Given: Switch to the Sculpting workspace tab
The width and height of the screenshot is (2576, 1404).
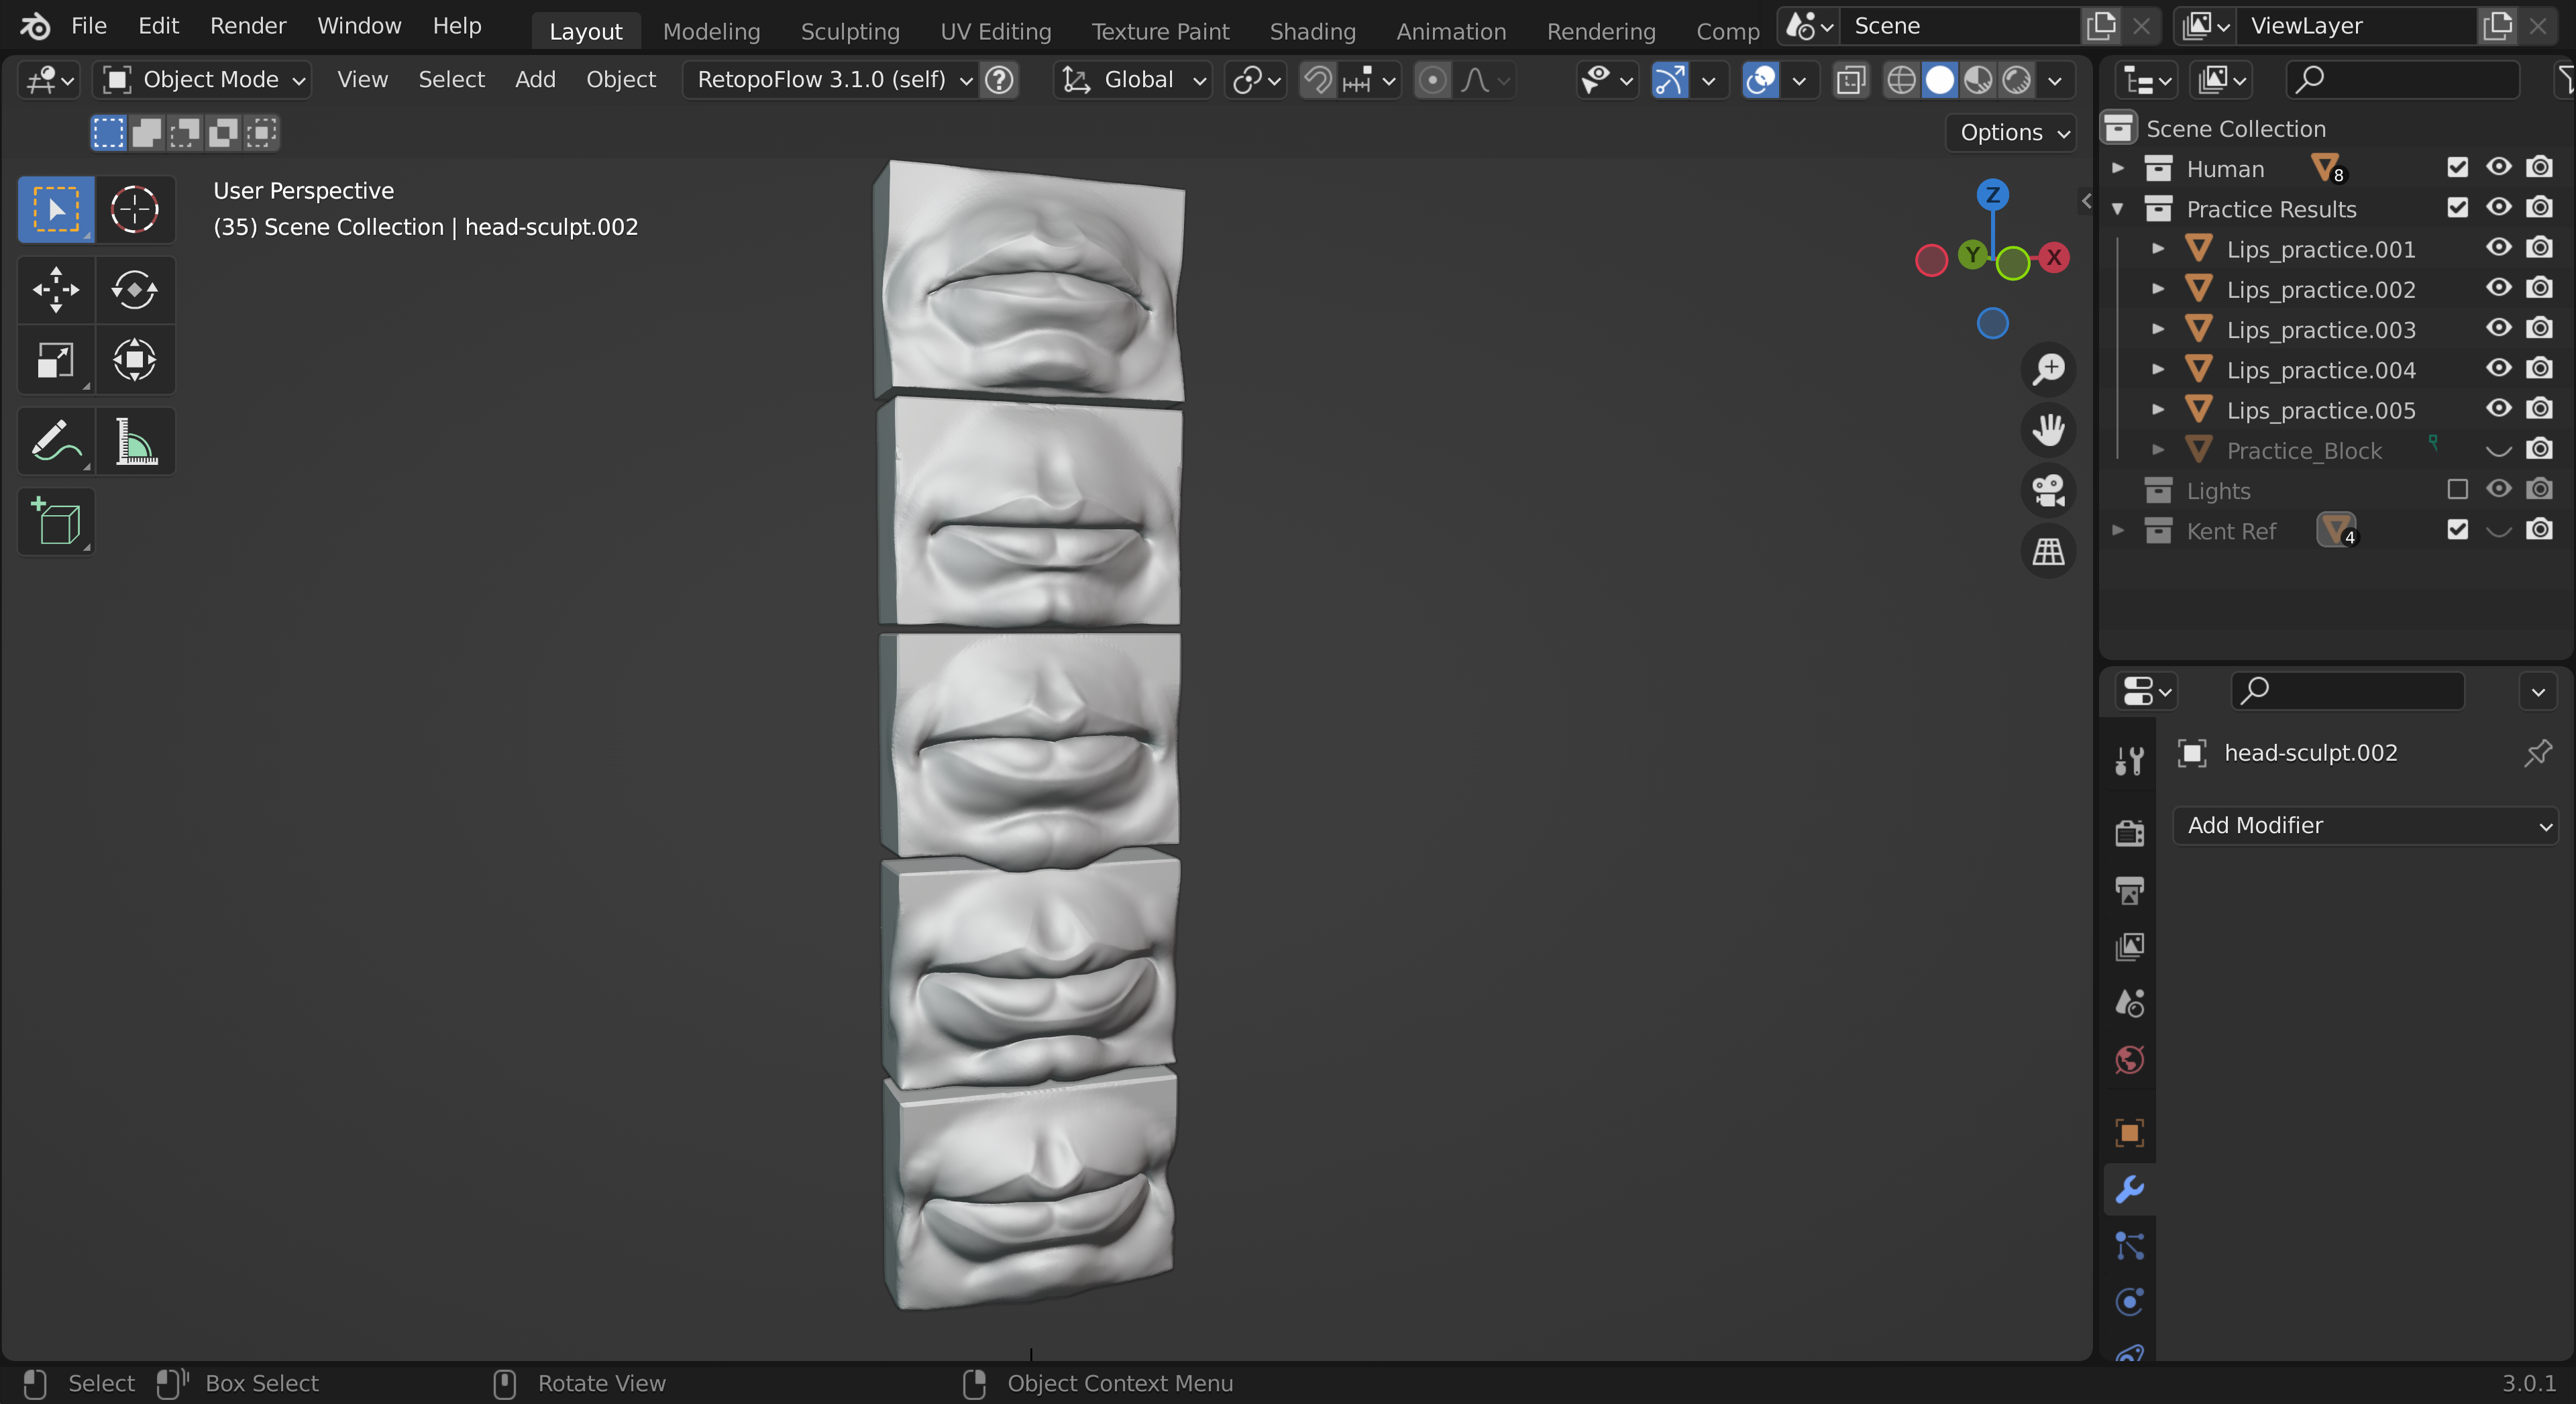Looking at the screenshot, I should click(849, 31).
